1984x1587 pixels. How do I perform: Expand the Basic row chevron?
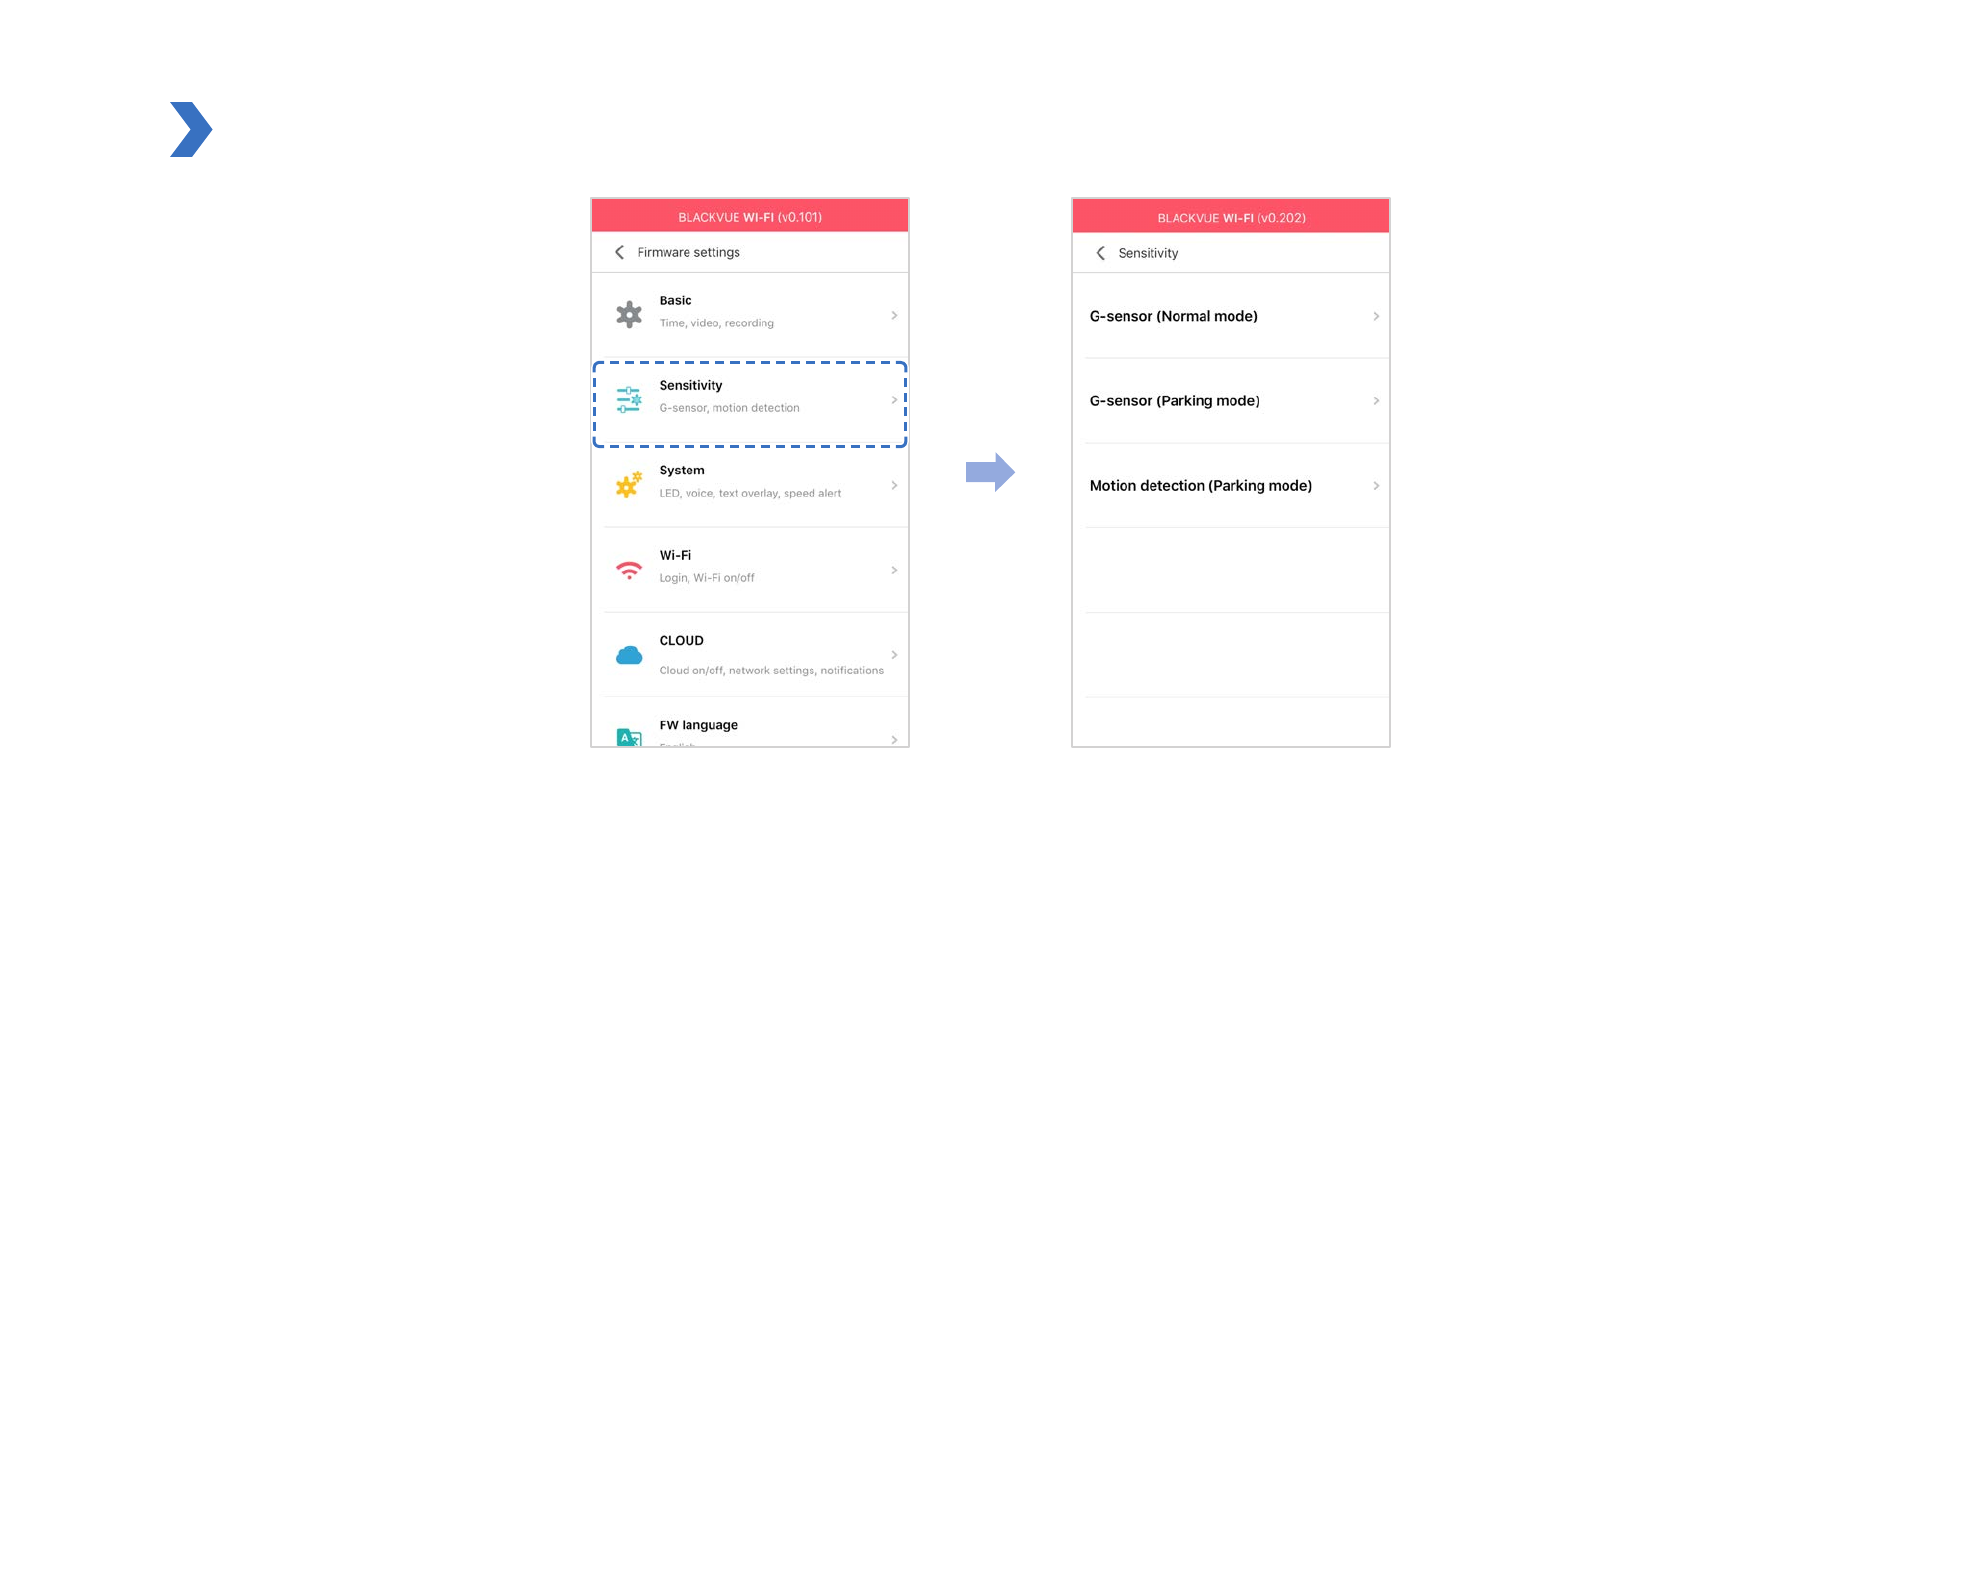click(x=894, y=315)
